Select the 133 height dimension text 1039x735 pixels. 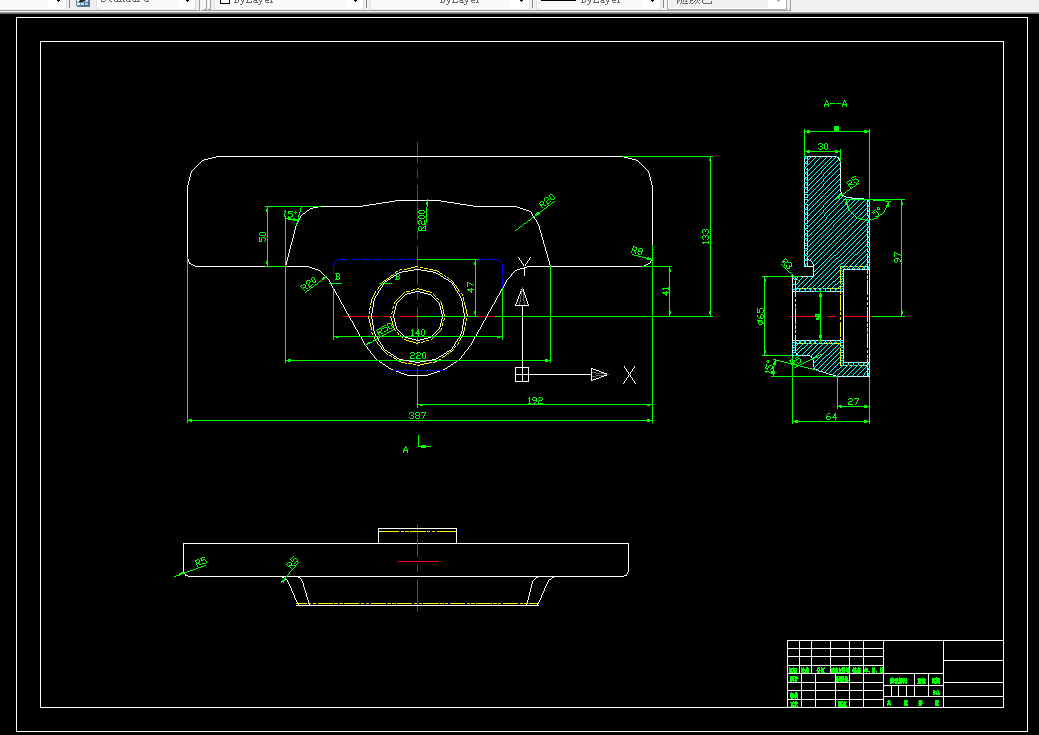click(705, 237)
